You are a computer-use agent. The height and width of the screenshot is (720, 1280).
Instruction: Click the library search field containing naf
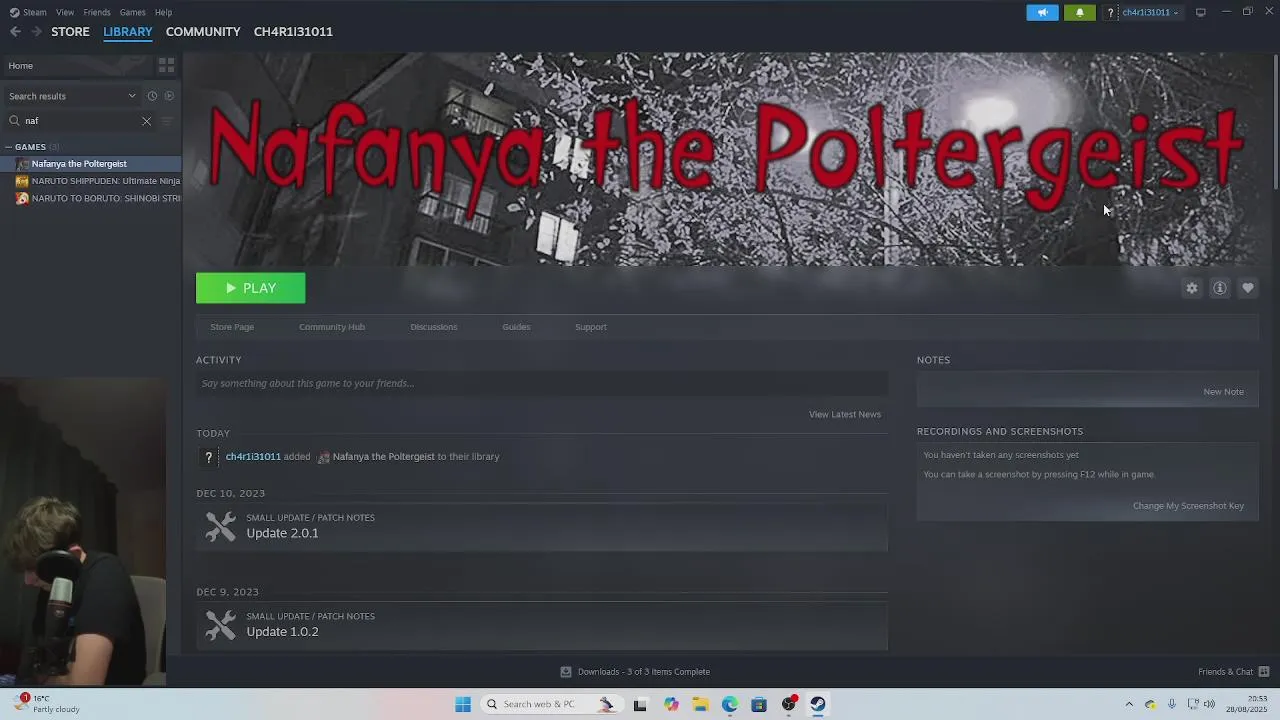click(80, 121)
